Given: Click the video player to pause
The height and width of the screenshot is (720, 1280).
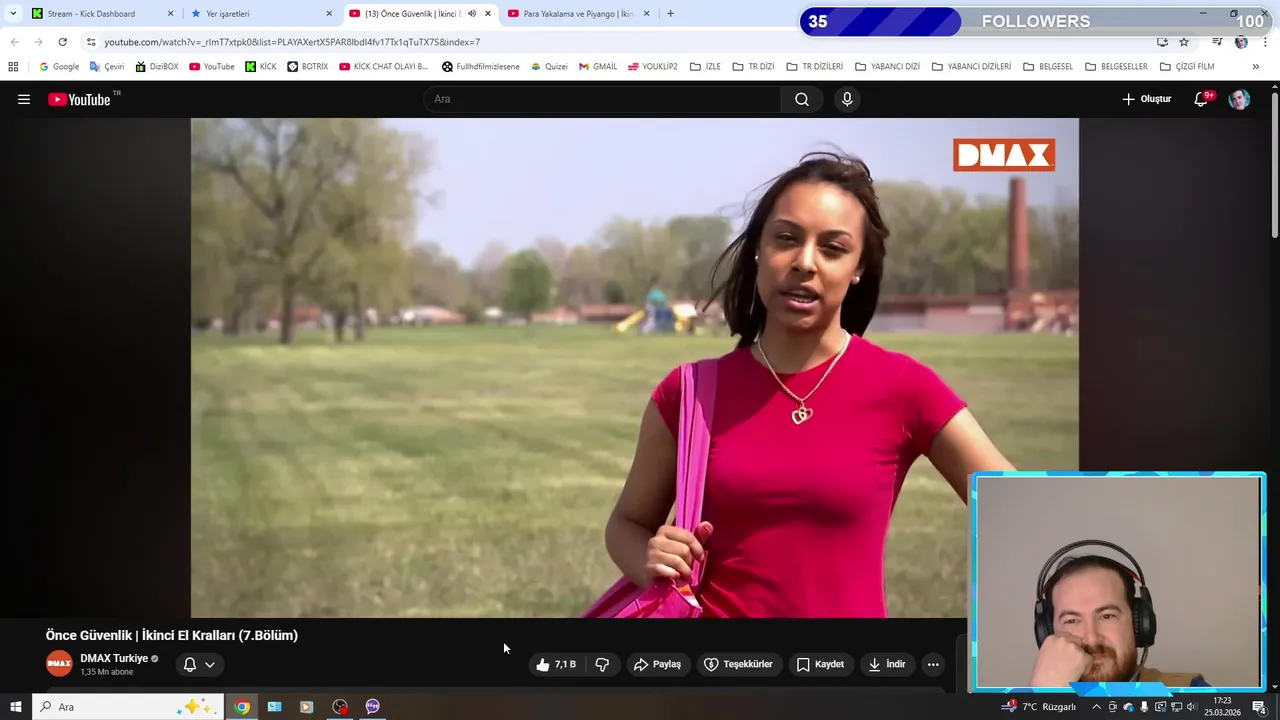Looking at the screenshot, I should pyautogui.click(x=635, y=368).
